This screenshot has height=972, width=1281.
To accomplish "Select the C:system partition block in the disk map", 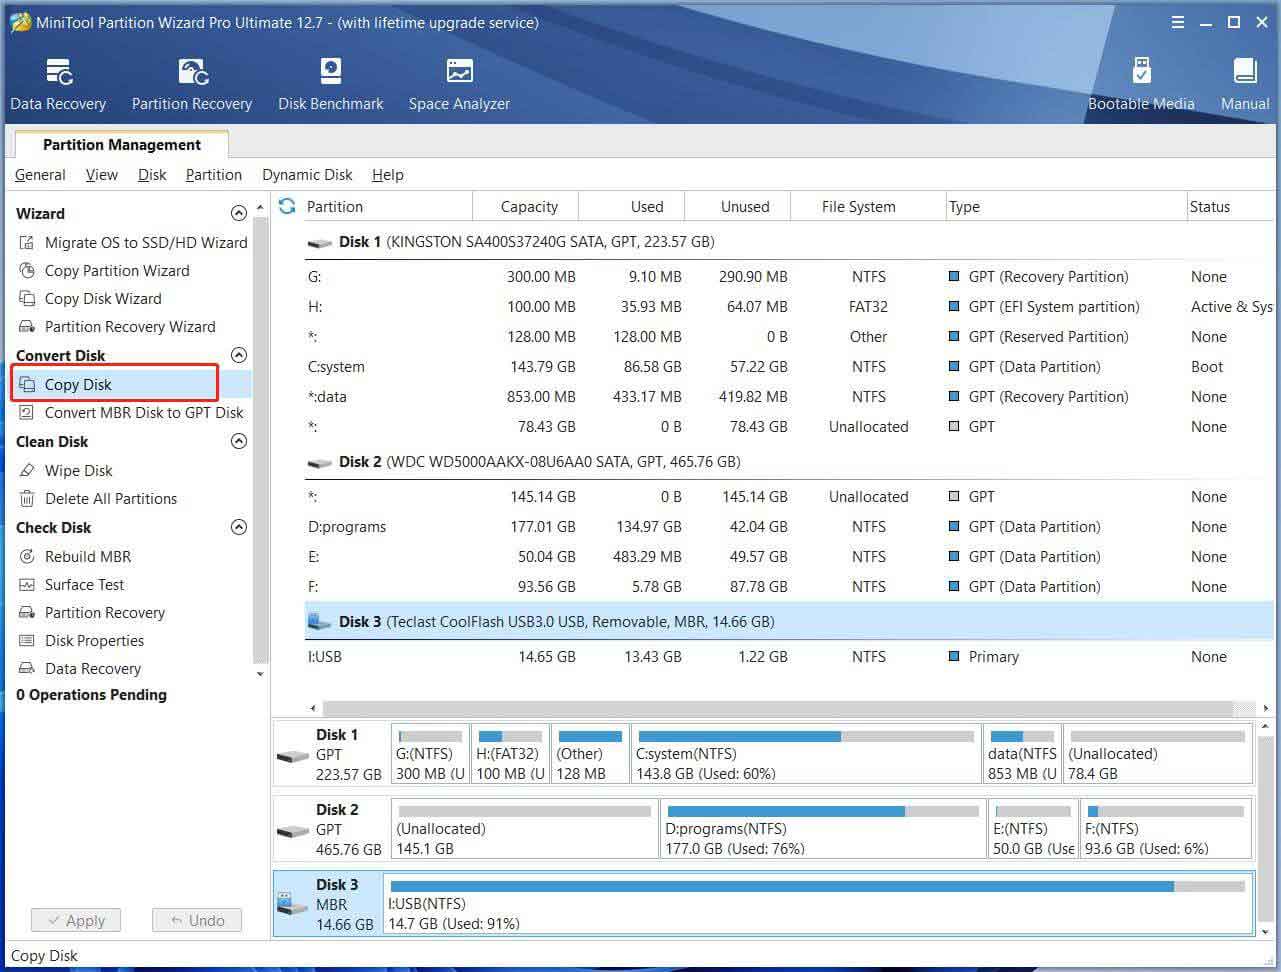I will click(806, 754).
